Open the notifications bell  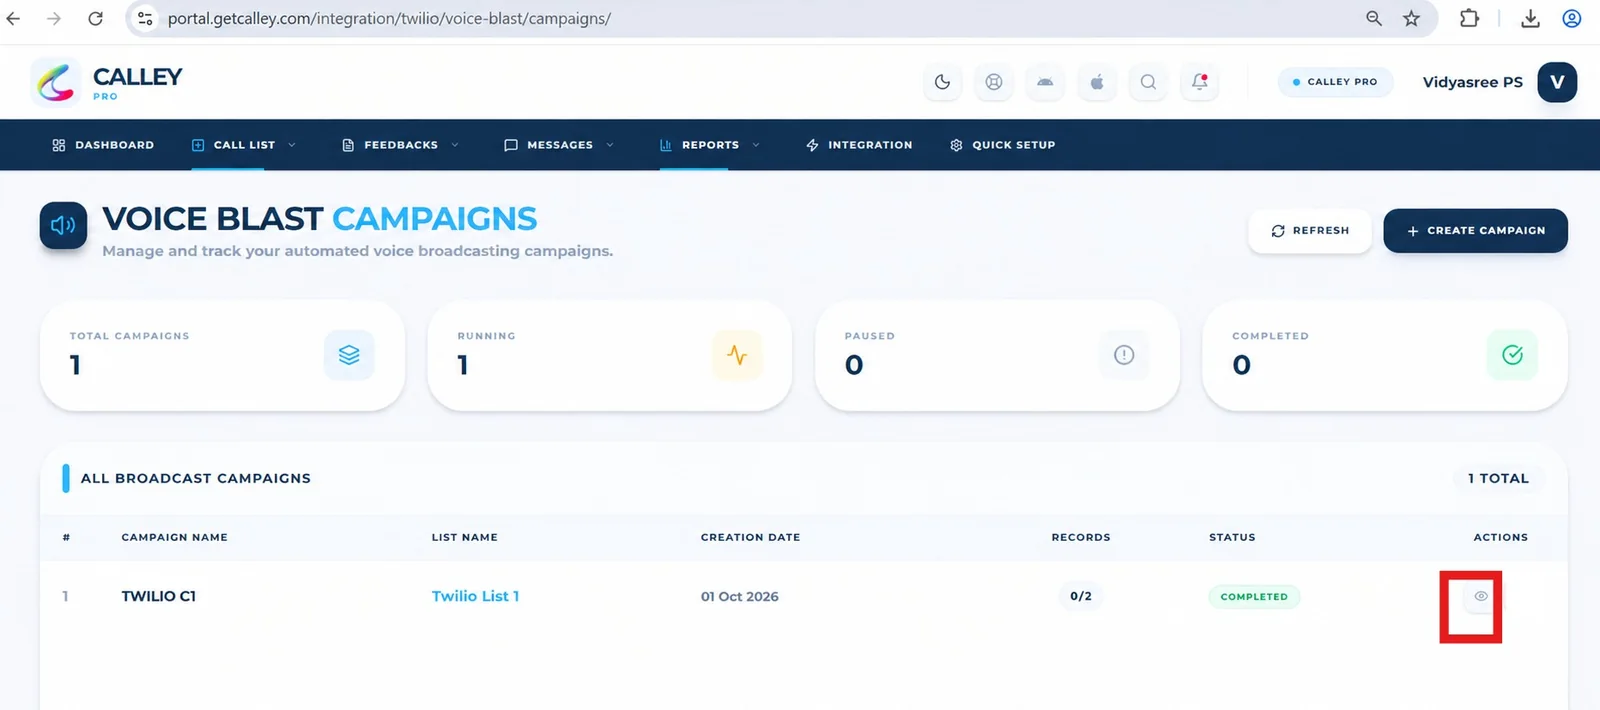click(1200, 82)
